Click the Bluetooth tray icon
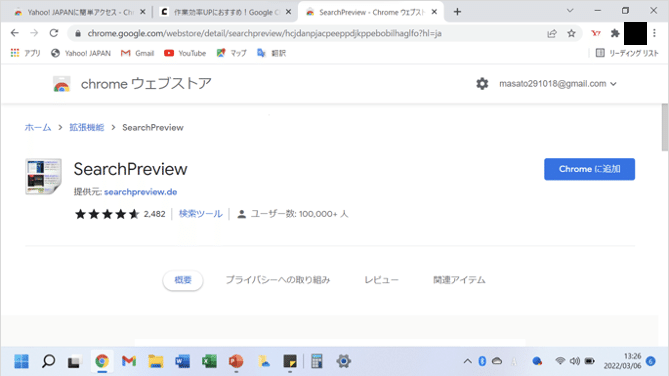This screenshot has width=669, height=376. [x=482, y=361]
